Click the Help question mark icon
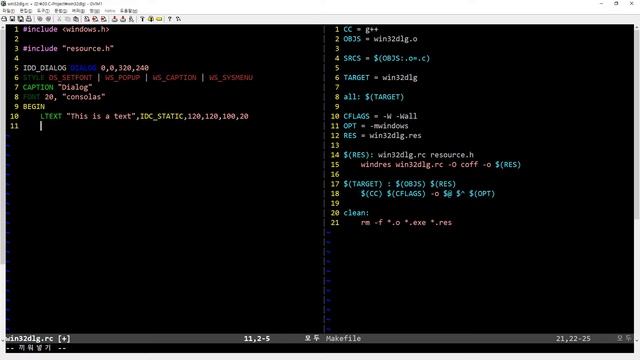 pos(170,19)
